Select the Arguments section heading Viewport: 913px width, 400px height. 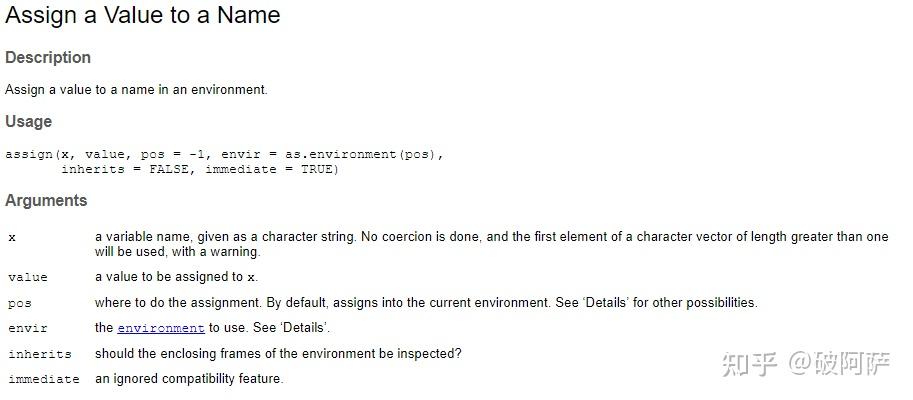(46, 201)
